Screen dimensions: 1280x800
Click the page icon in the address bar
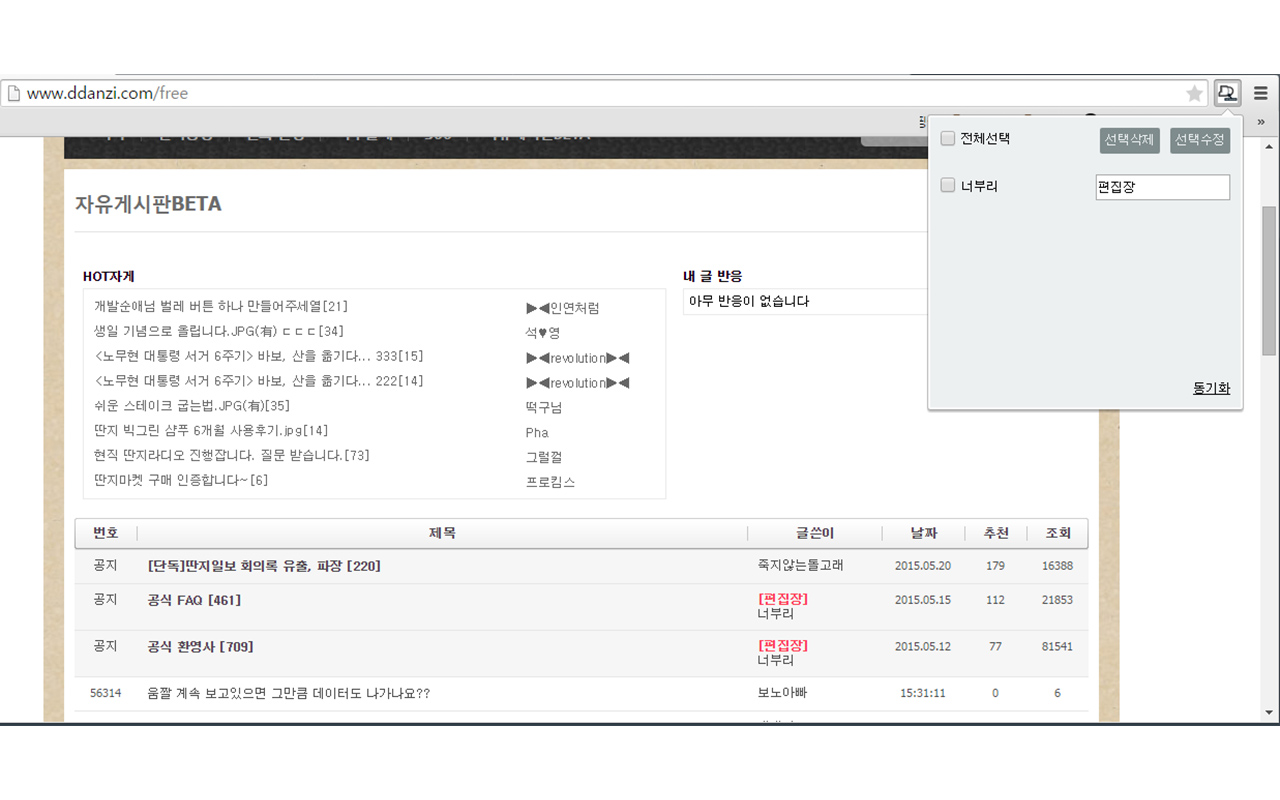tap(14, 91)
